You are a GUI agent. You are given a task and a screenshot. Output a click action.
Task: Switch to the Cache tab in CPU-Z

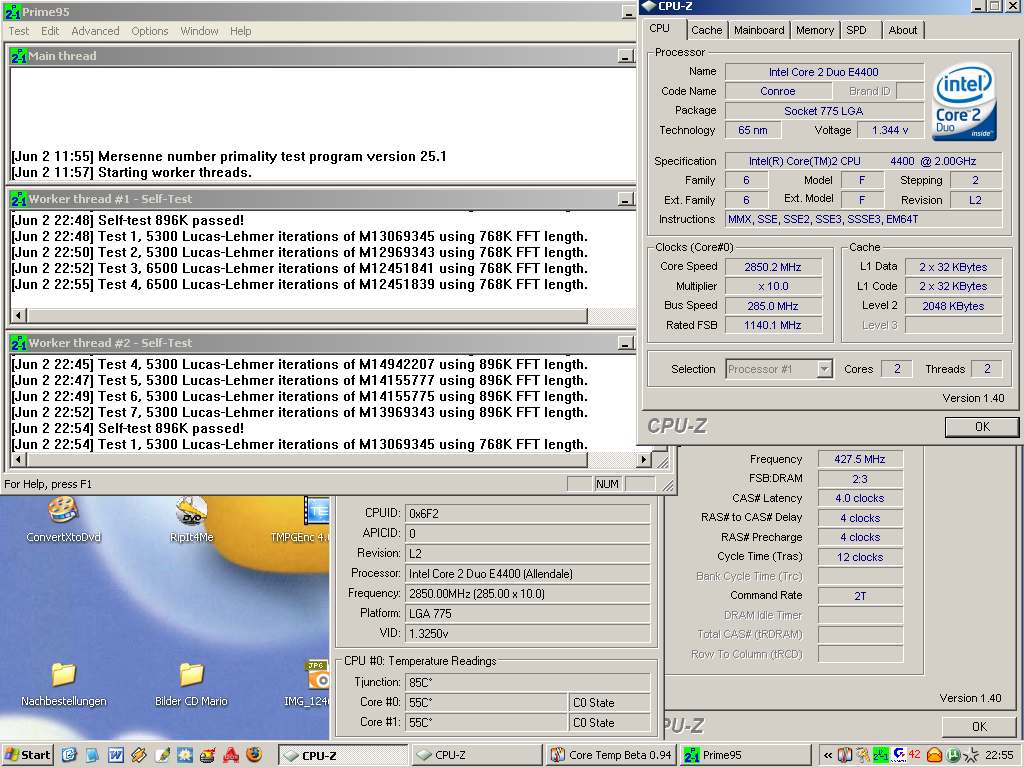click(x=707, y=30)
